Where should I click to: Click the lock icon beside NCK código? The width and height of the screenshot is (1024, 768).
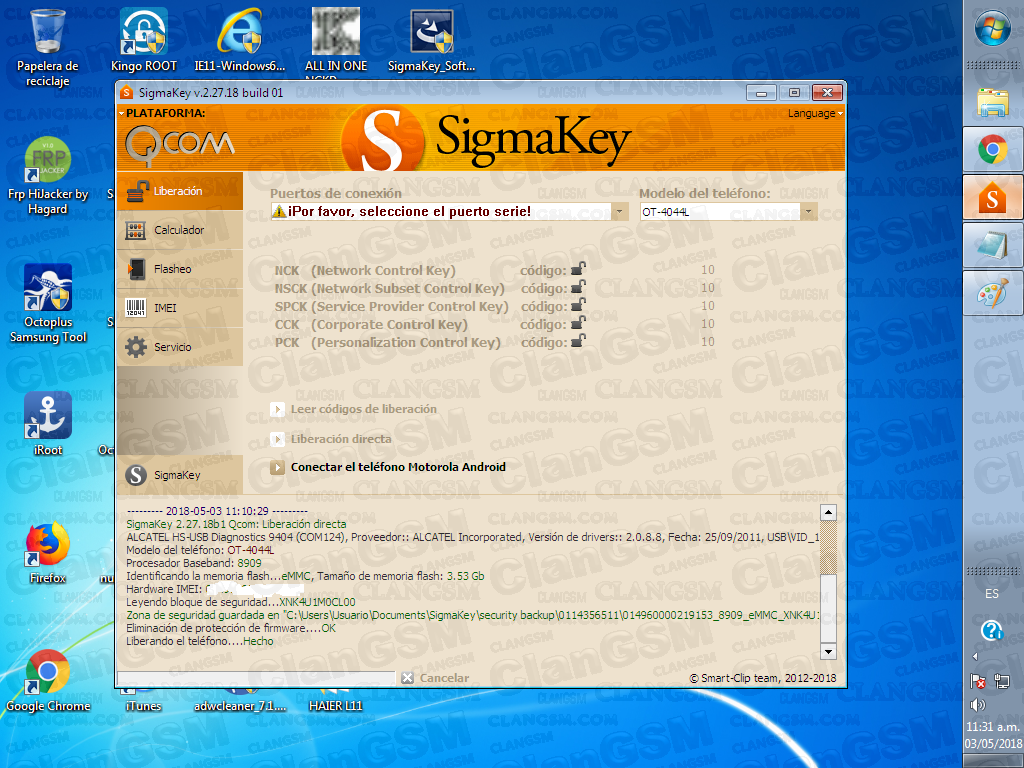point(579,269)
